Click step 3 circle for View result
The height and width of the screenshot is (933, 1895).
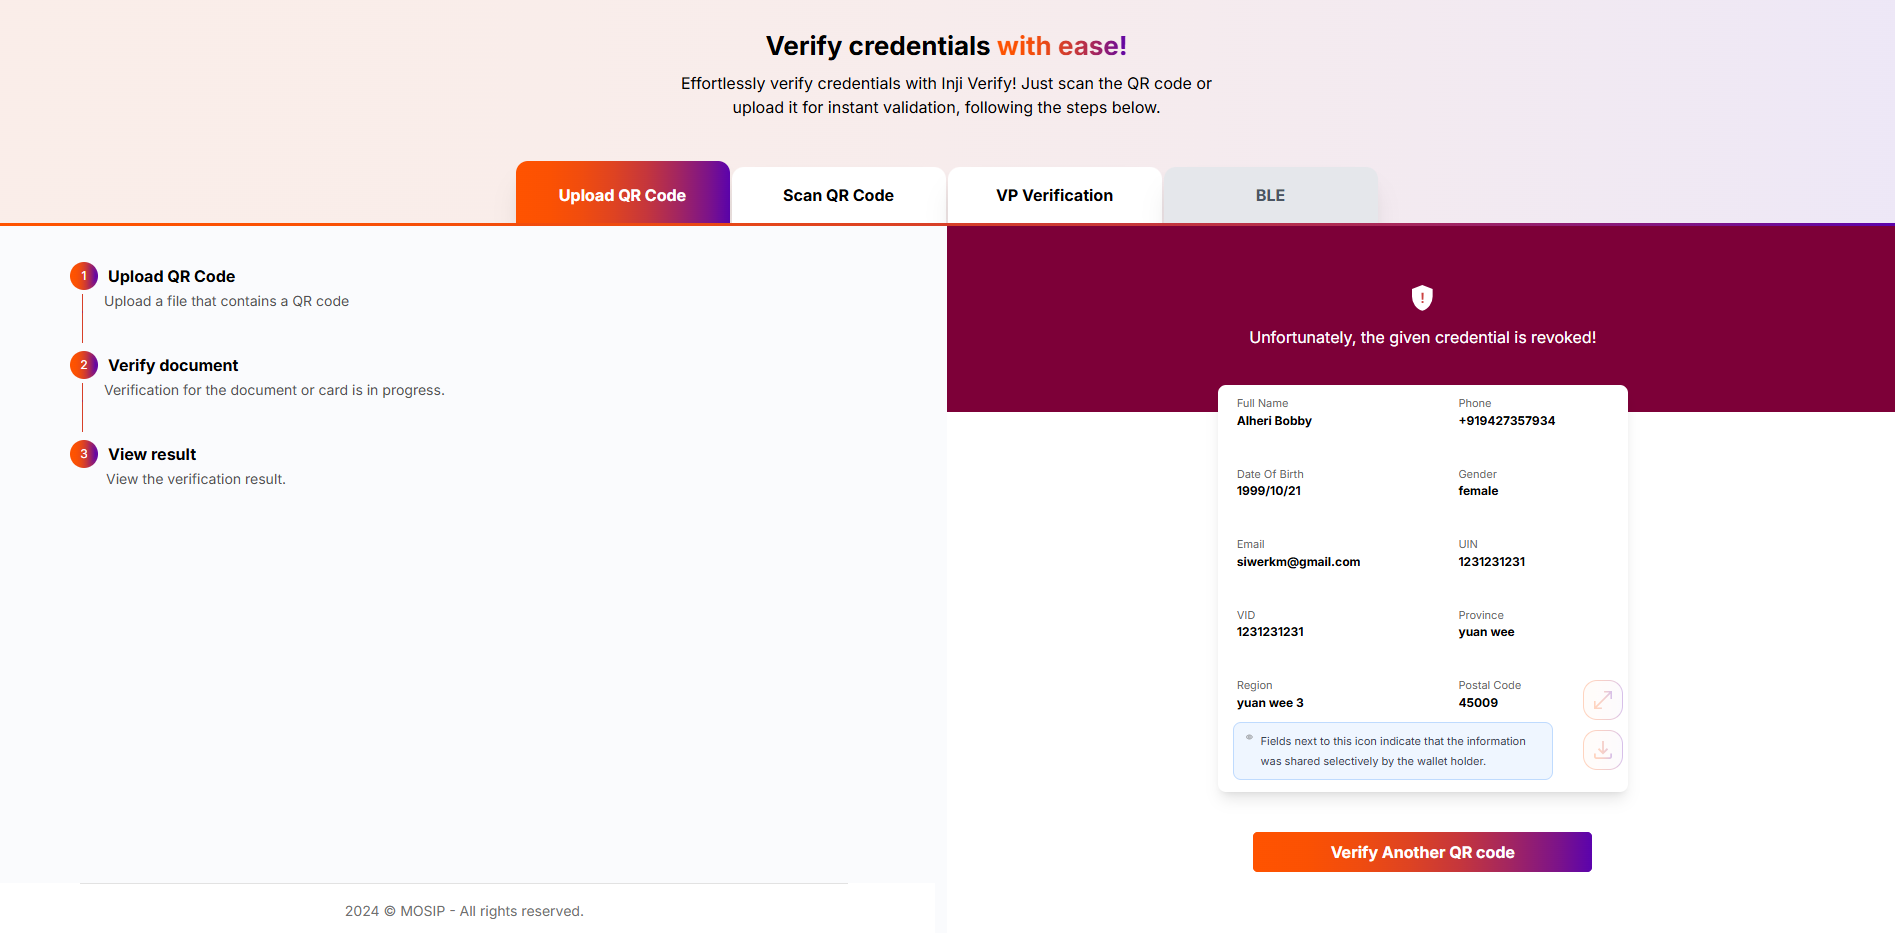(84, 454)
